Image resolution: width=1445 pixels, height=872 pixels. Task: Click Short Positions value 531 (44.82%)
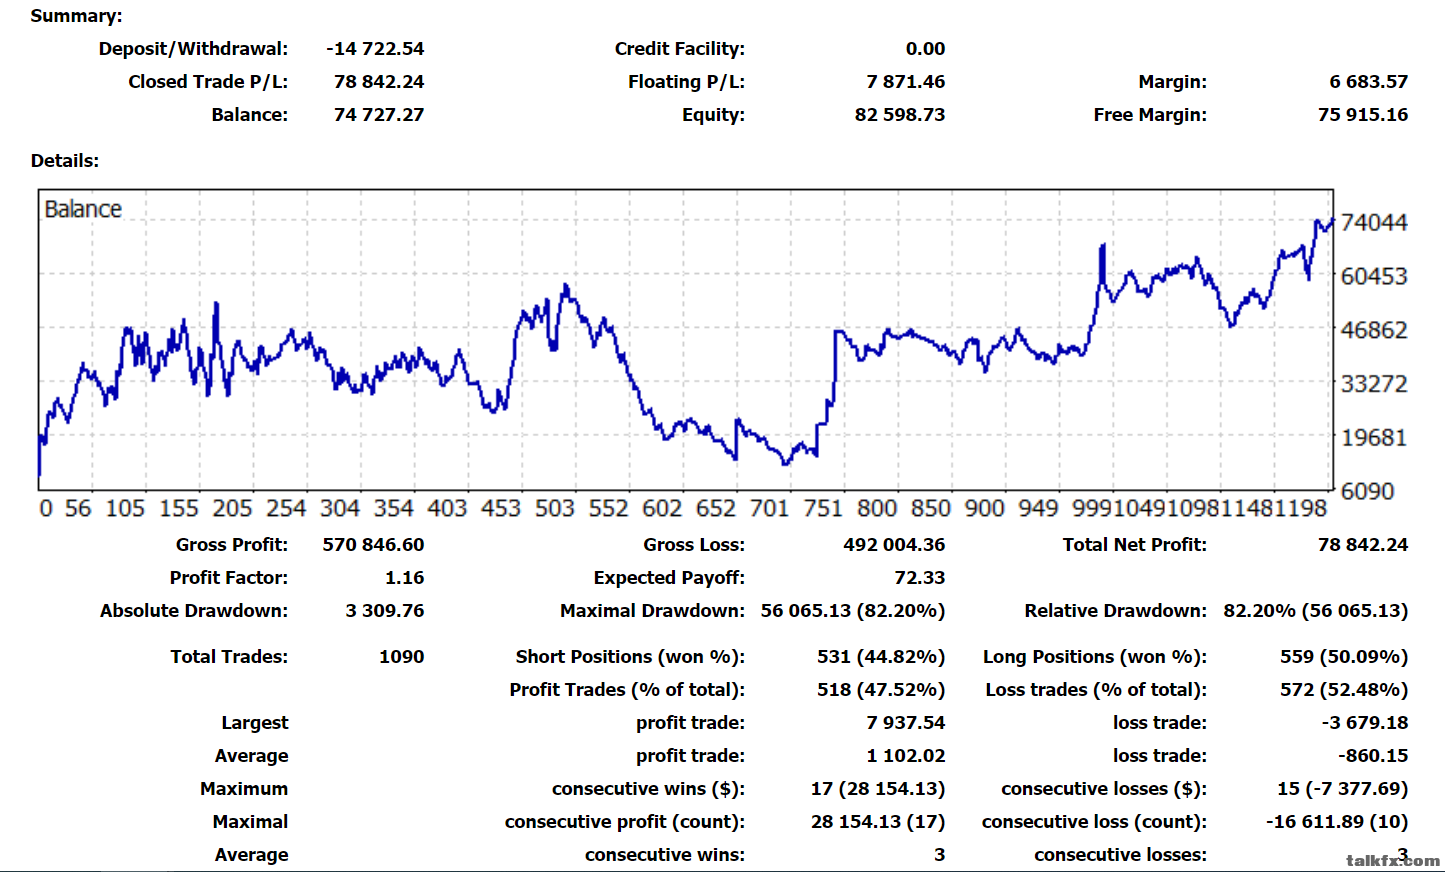(881, 656)
